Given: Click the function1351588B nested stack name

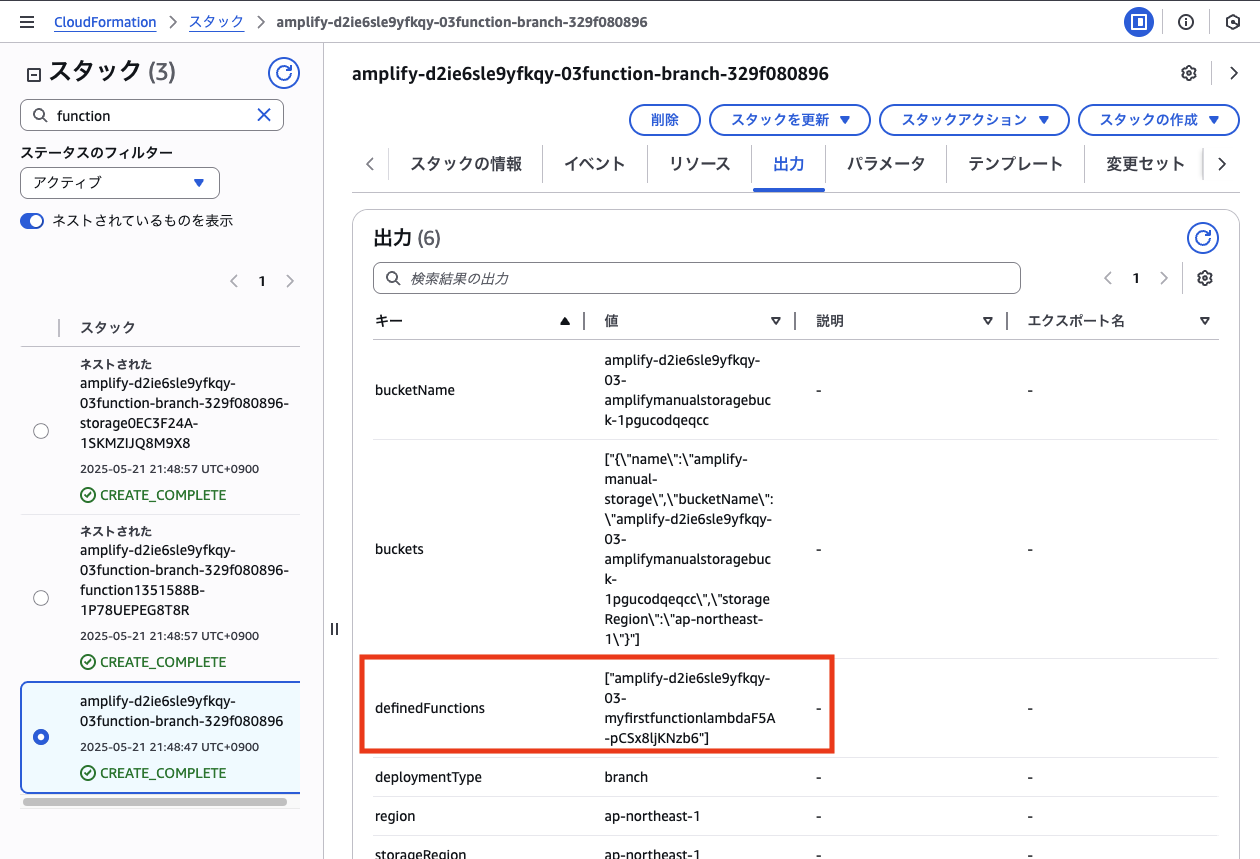Looking at the screenshot, I should pyautogui.click(x=184, y=580).
